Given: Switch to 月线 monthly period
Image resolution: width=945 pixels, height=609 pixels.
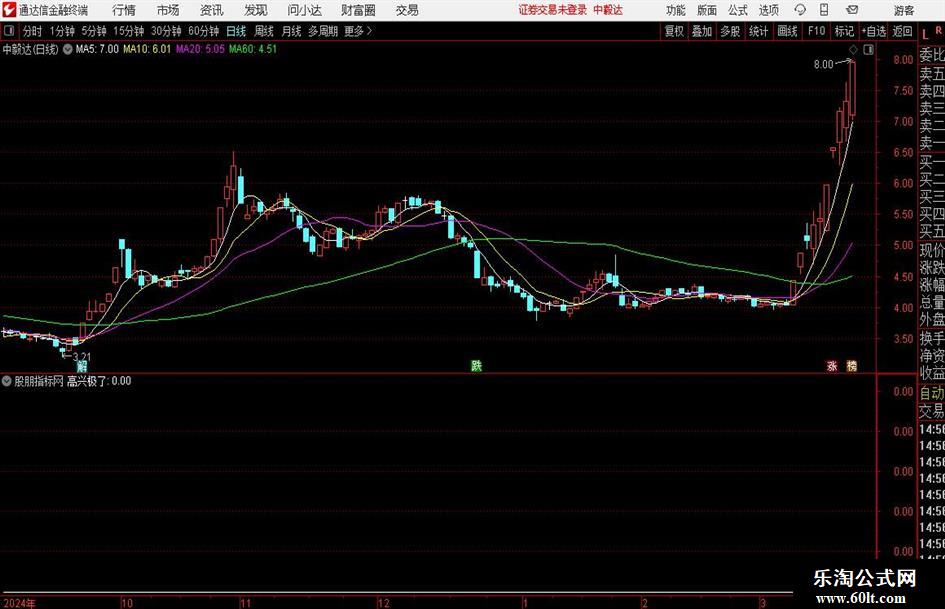Looking at the screenshot, I should tap(291, 31).
